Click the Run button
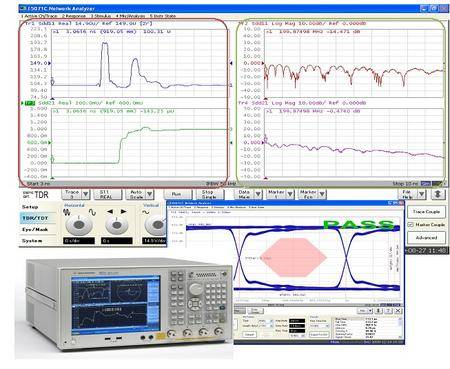This screenshot has height=369, width=450. tap(177, 194)
